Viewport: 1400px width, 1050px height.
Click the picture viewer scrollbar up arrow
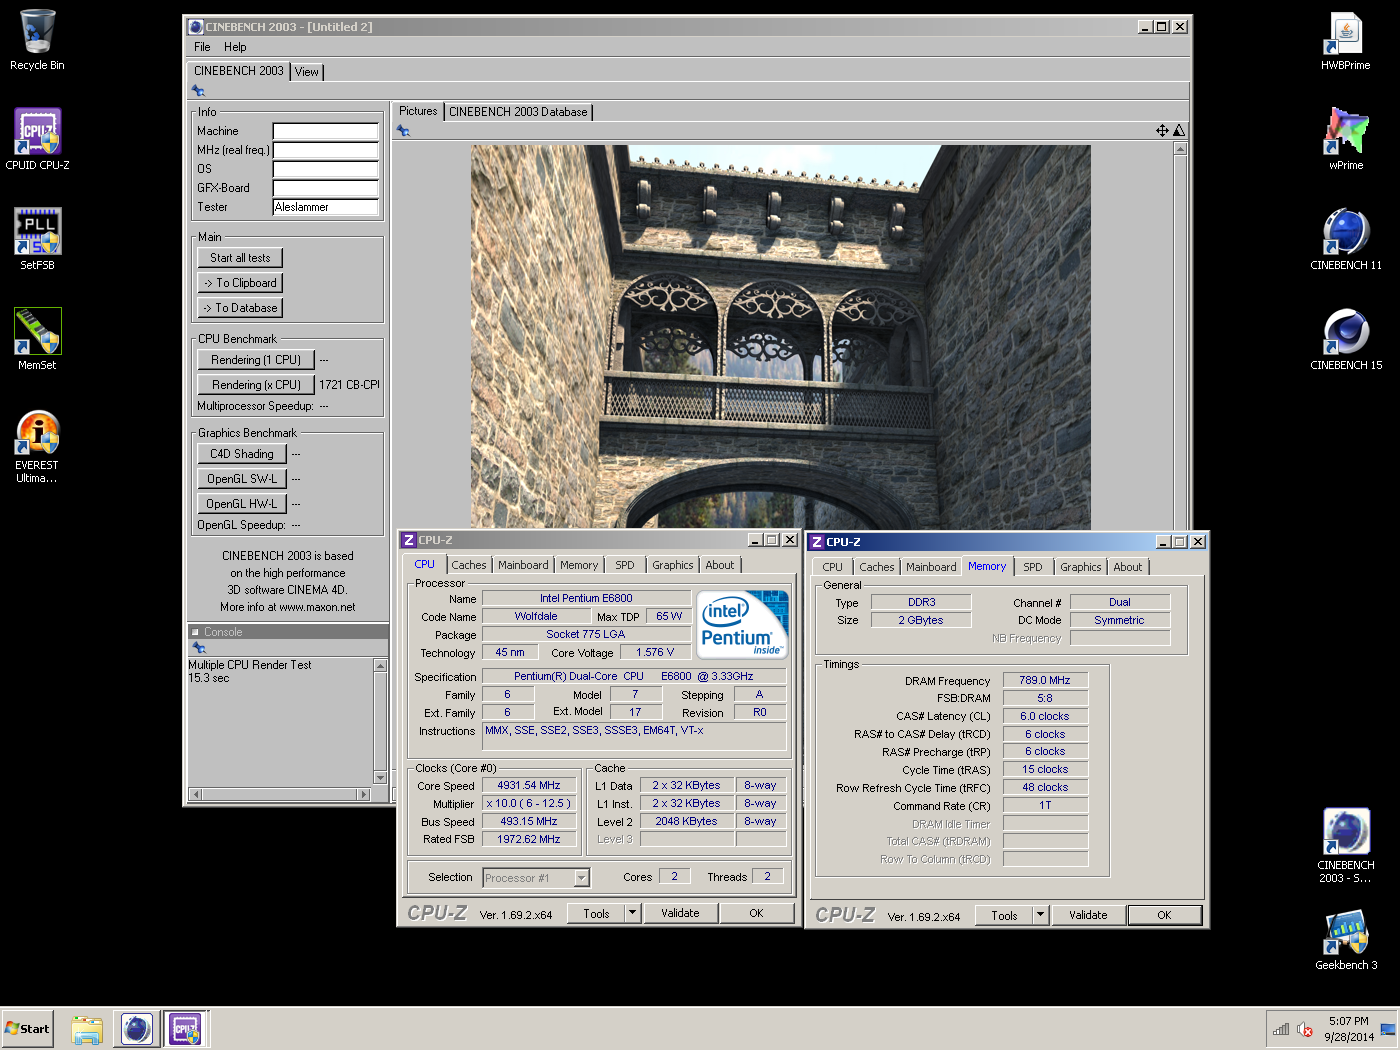[1180, 149]
